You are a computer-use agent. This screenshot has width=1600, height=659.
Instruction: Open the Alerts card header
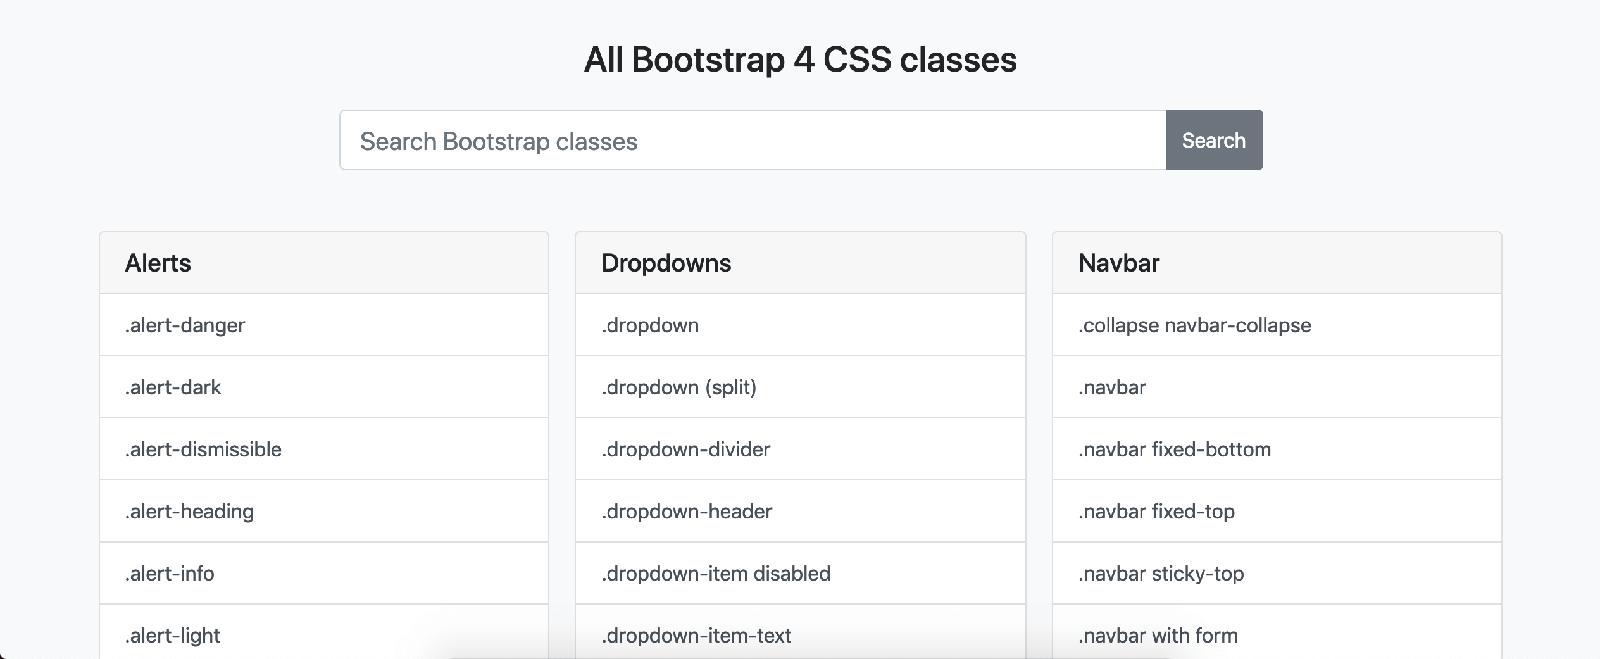tap(324, 263)
